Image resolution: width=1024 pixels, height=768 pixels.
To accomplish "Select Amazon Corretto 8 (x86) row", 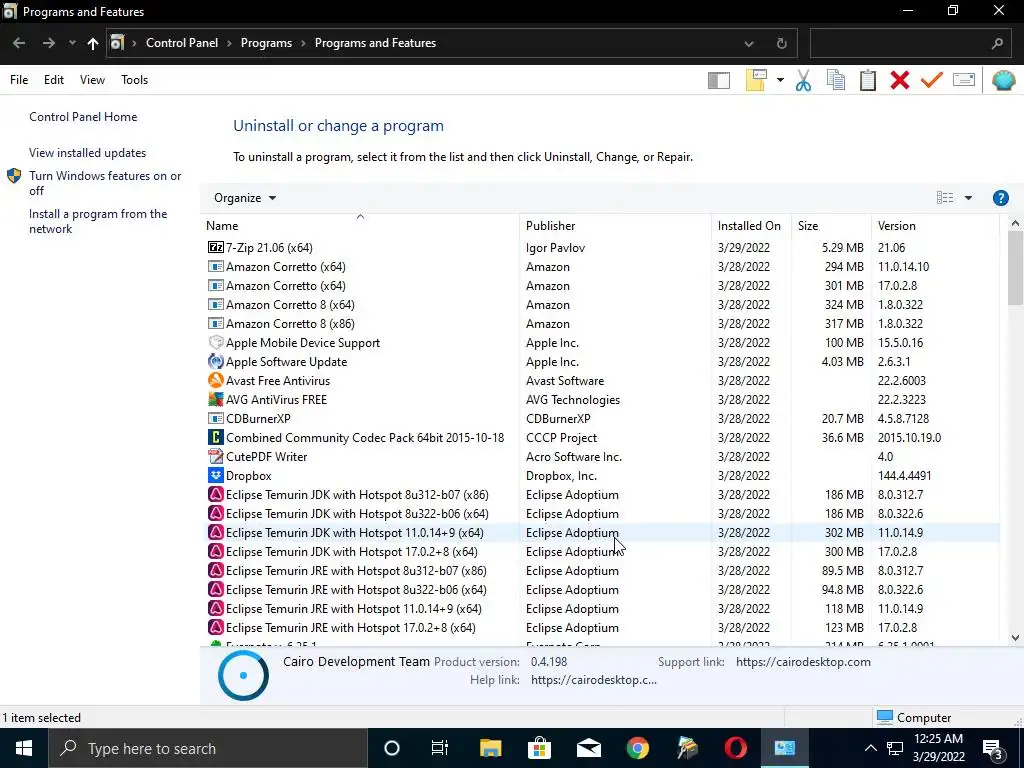I will pyautogui.click(x=601, y=324).
